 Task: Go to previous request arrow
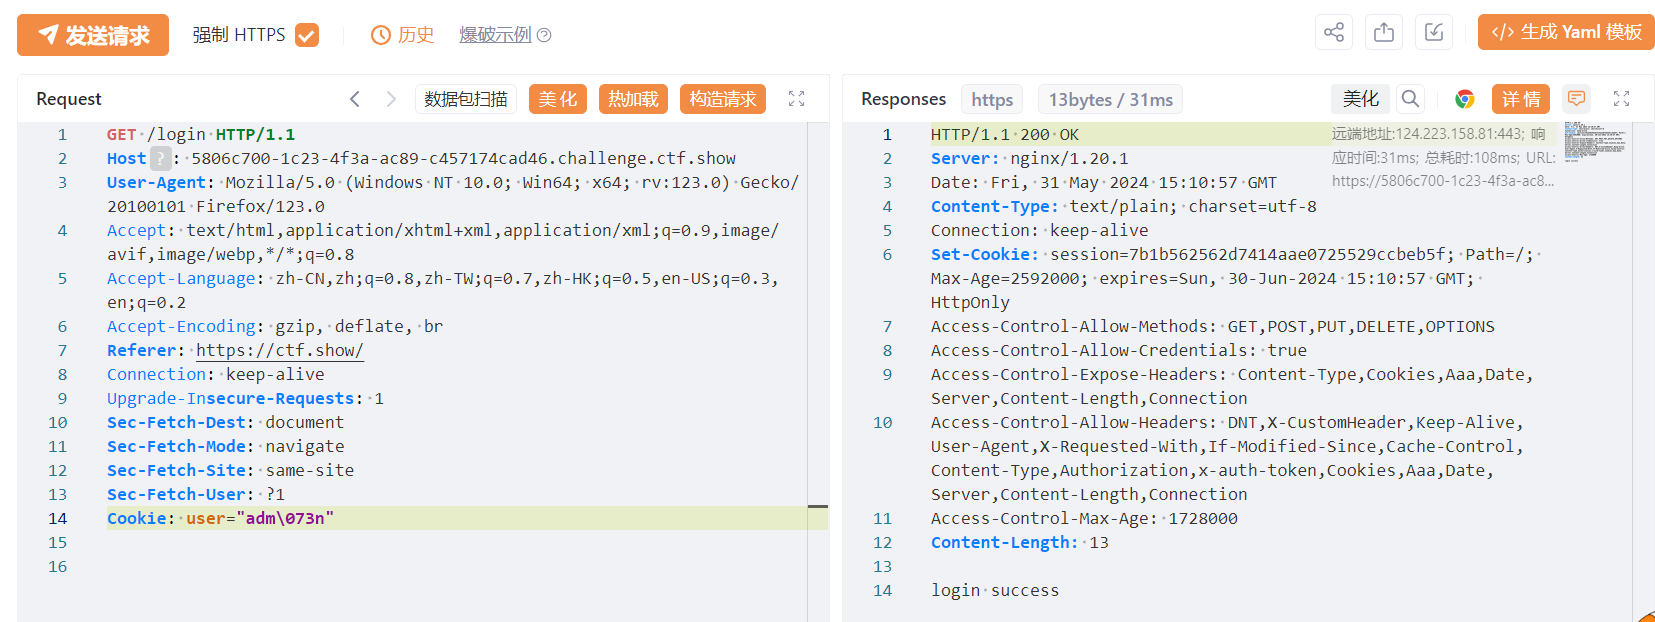(x=355, y=99)
